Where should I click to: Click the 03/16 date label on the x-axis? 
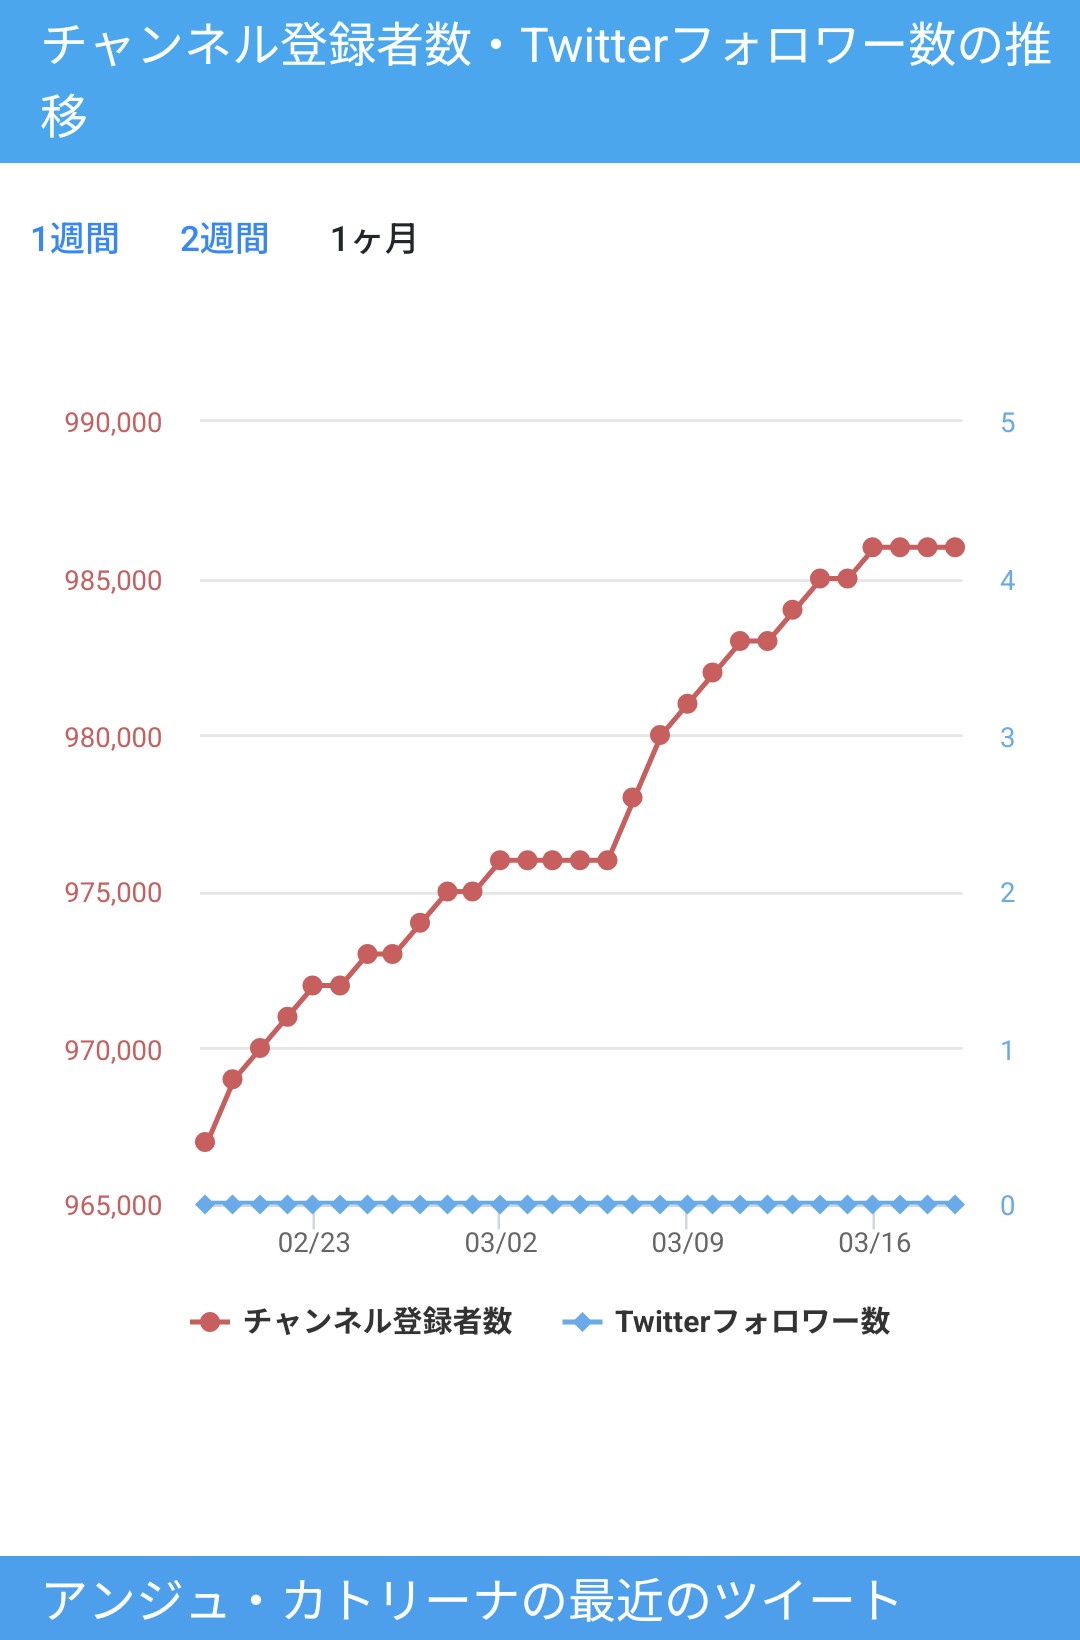(x=874, y=1243)
